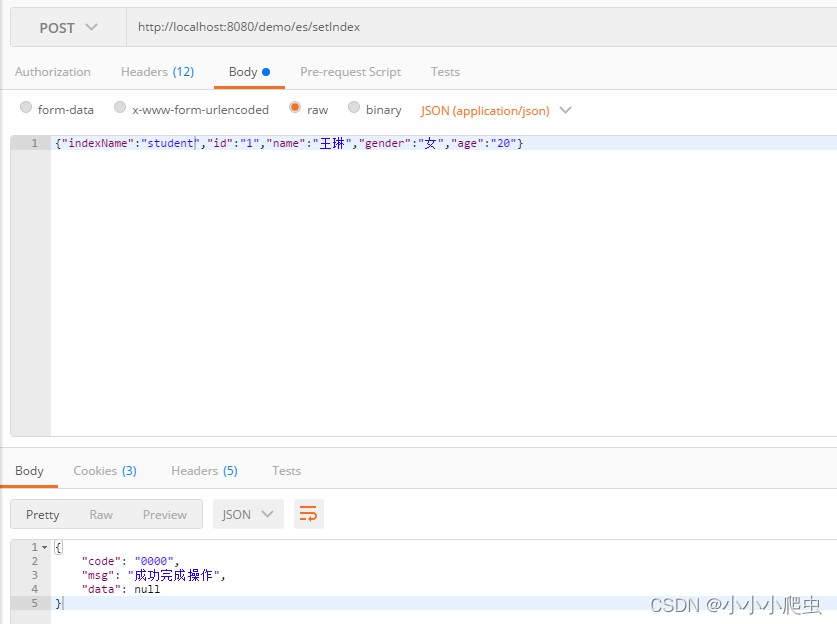
Task: Open the request Tests tab
Action: [445, 72]
